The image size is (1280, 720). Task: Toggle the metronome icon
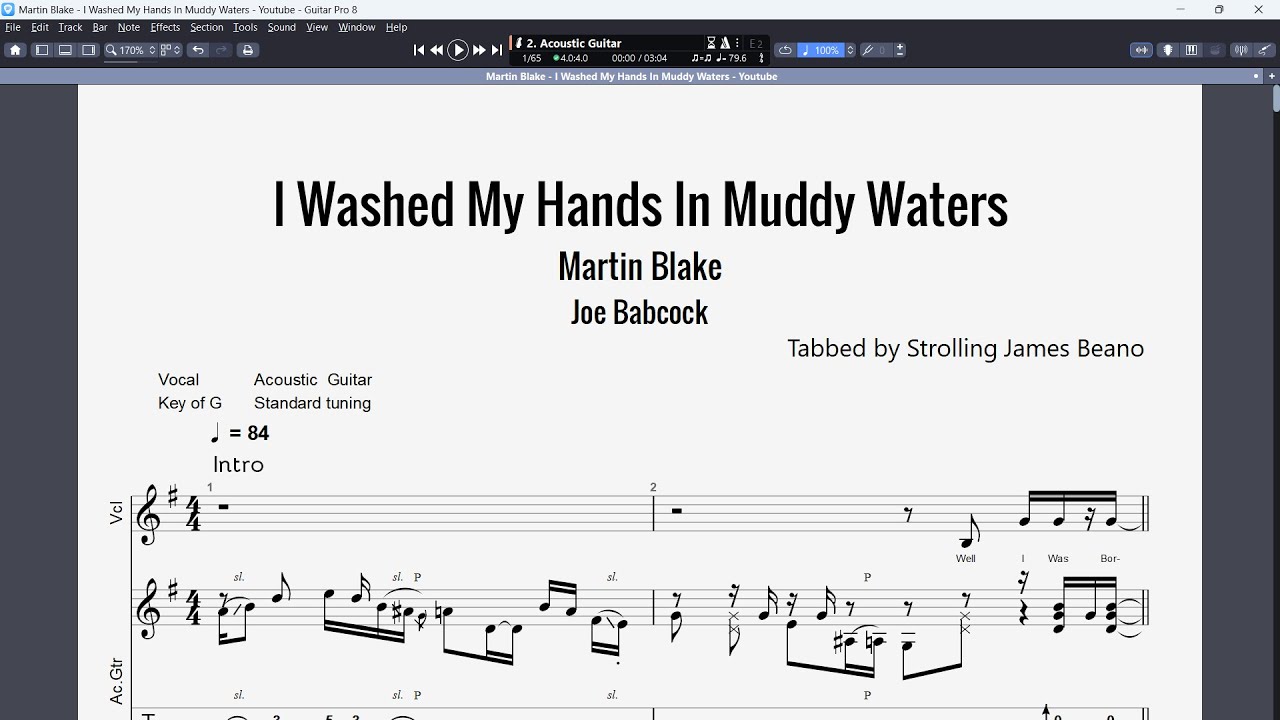tap(725, 43)
